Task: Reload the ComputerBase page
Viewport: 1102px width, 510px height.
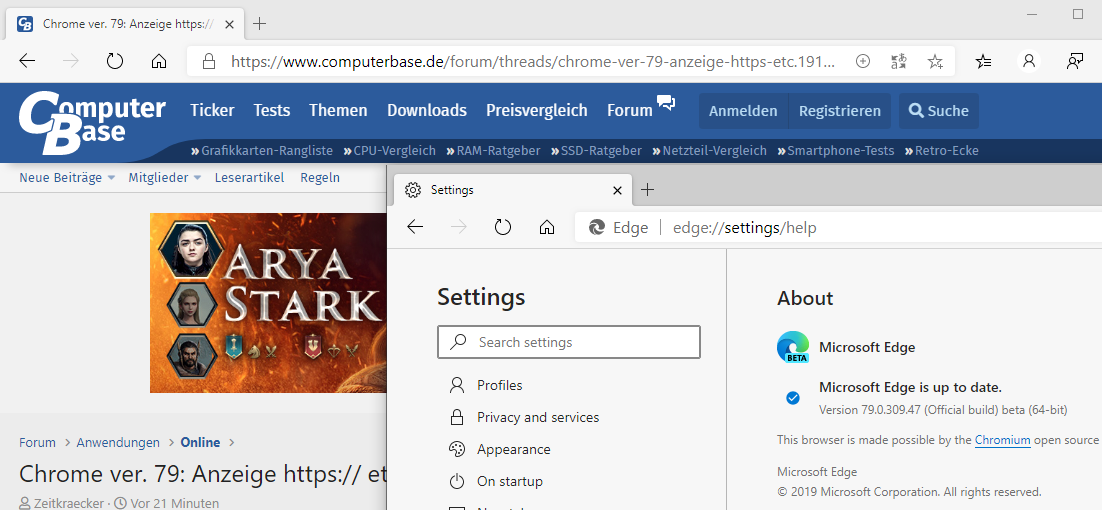Action: pos(115,61)
